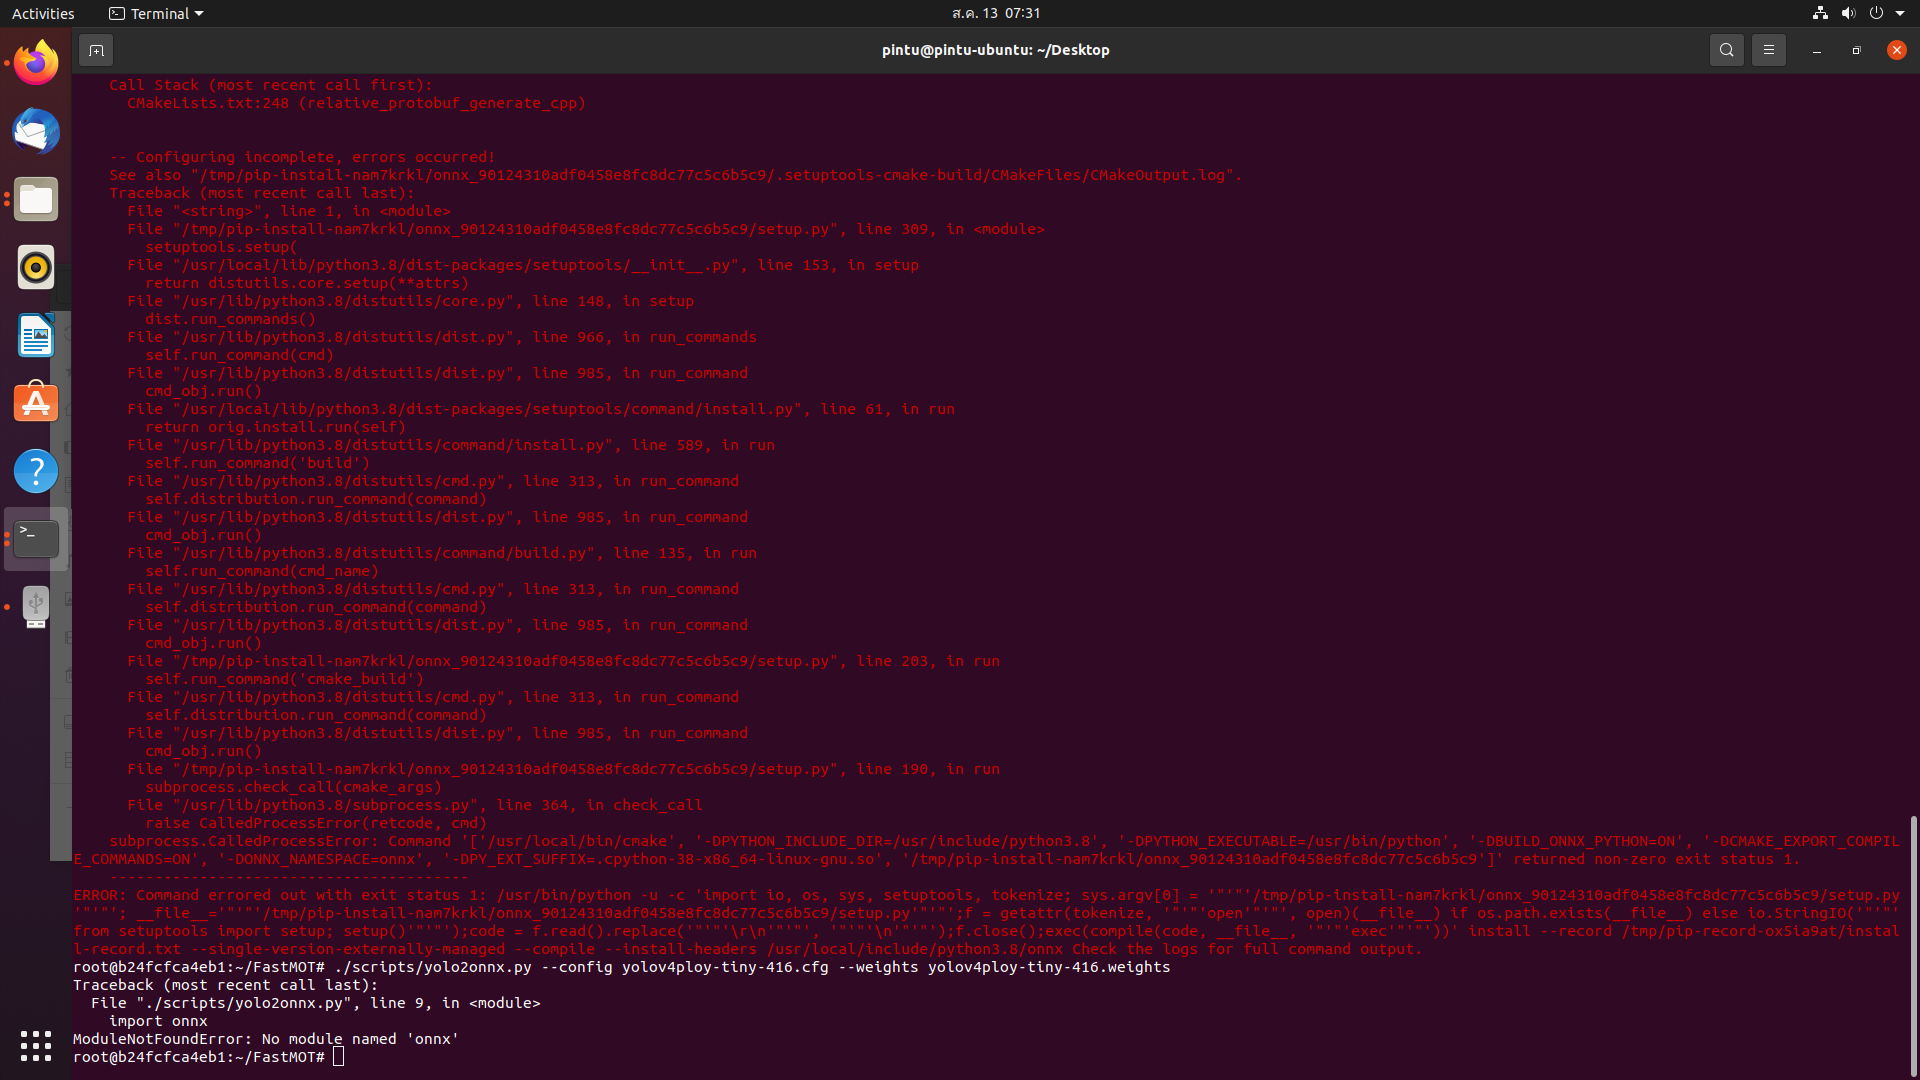Open the Help application

35,470
